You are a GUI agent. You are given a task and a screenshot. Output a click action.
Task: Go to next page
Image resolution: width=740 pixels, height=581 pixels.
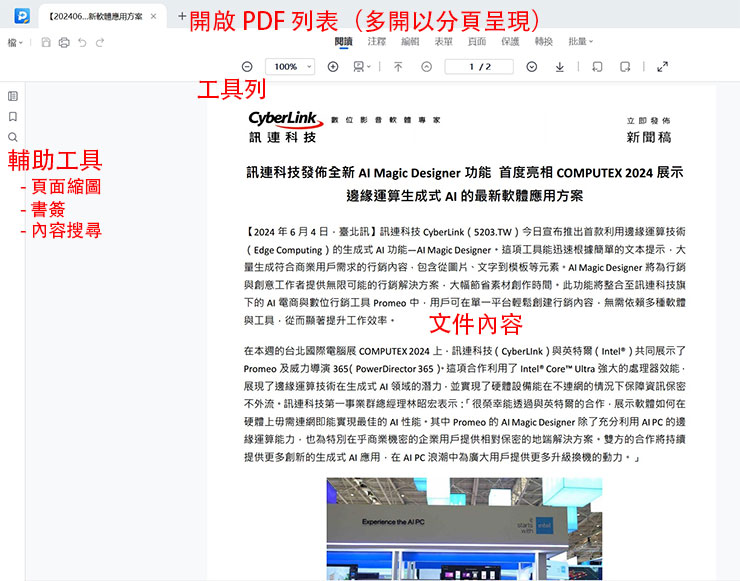click(531, 67)
